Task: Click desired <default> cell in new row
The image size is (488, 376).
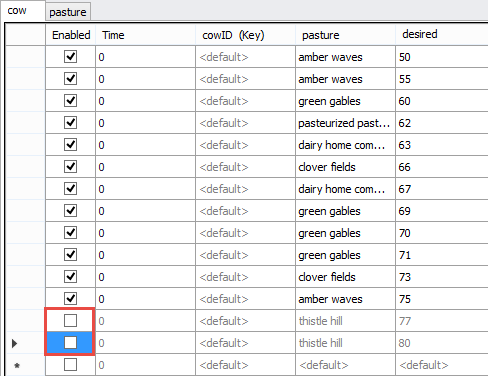Action: click(x=442, y=365)
